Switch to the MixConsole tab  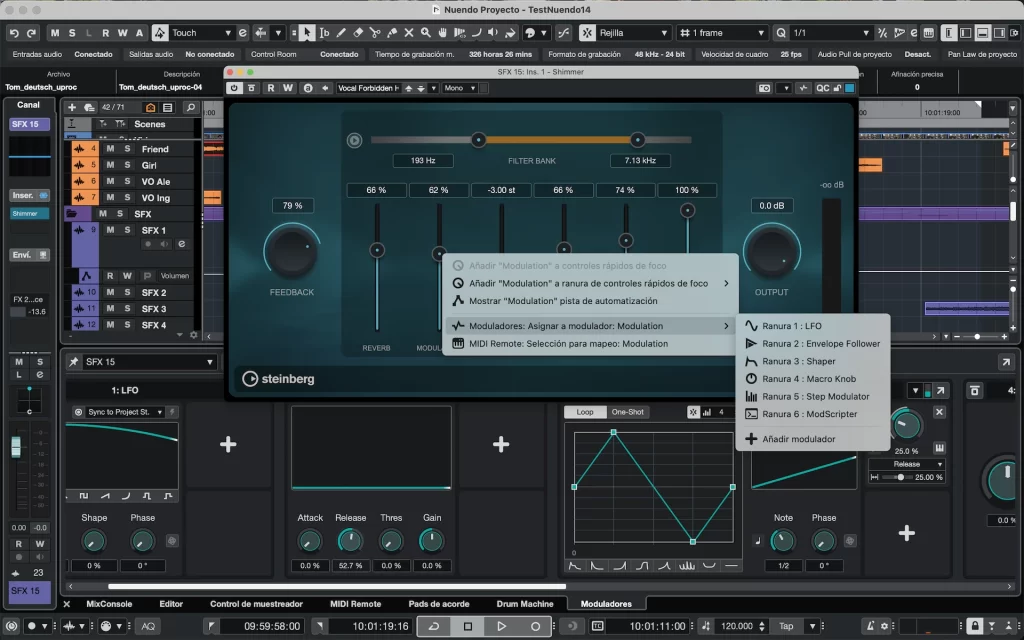[109, 604]
